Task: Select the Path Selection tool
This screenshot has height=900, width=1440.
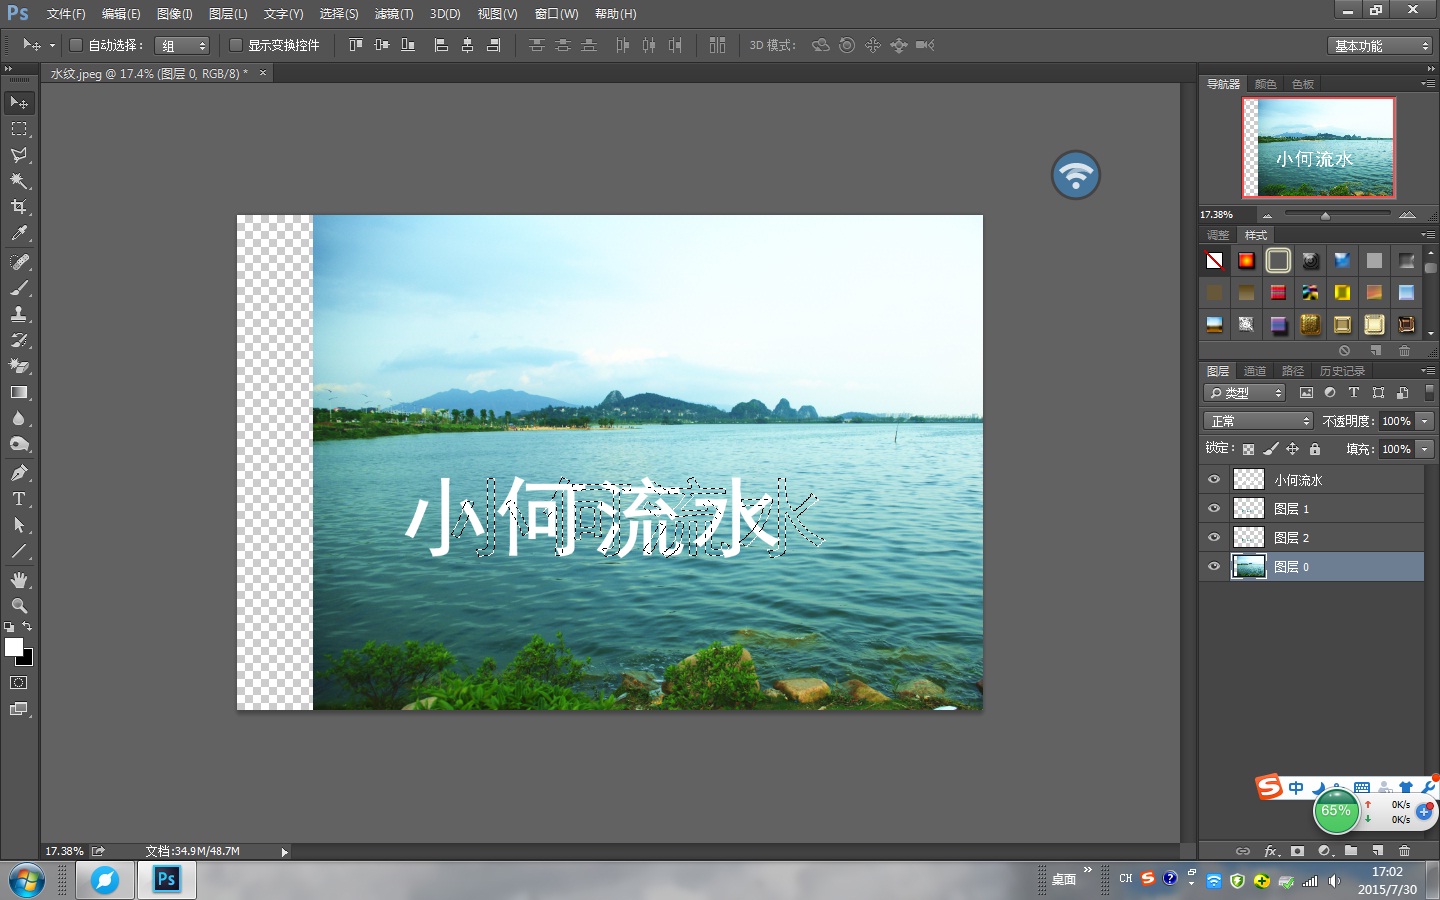Action: click(x=19, y=525)
